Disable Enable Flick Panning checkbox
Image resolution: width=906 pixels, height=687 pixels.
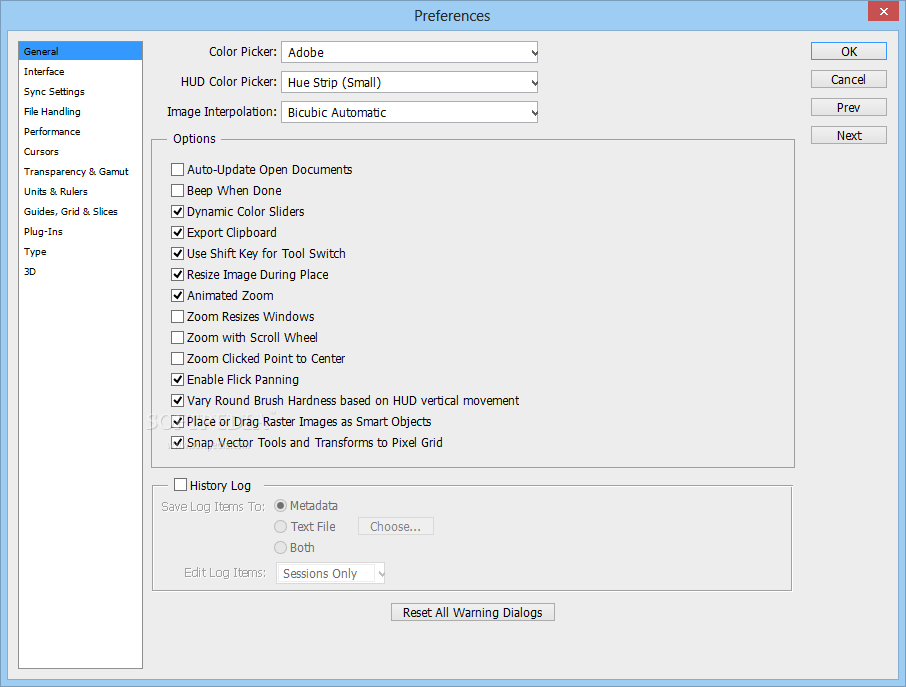click(177, 380)
